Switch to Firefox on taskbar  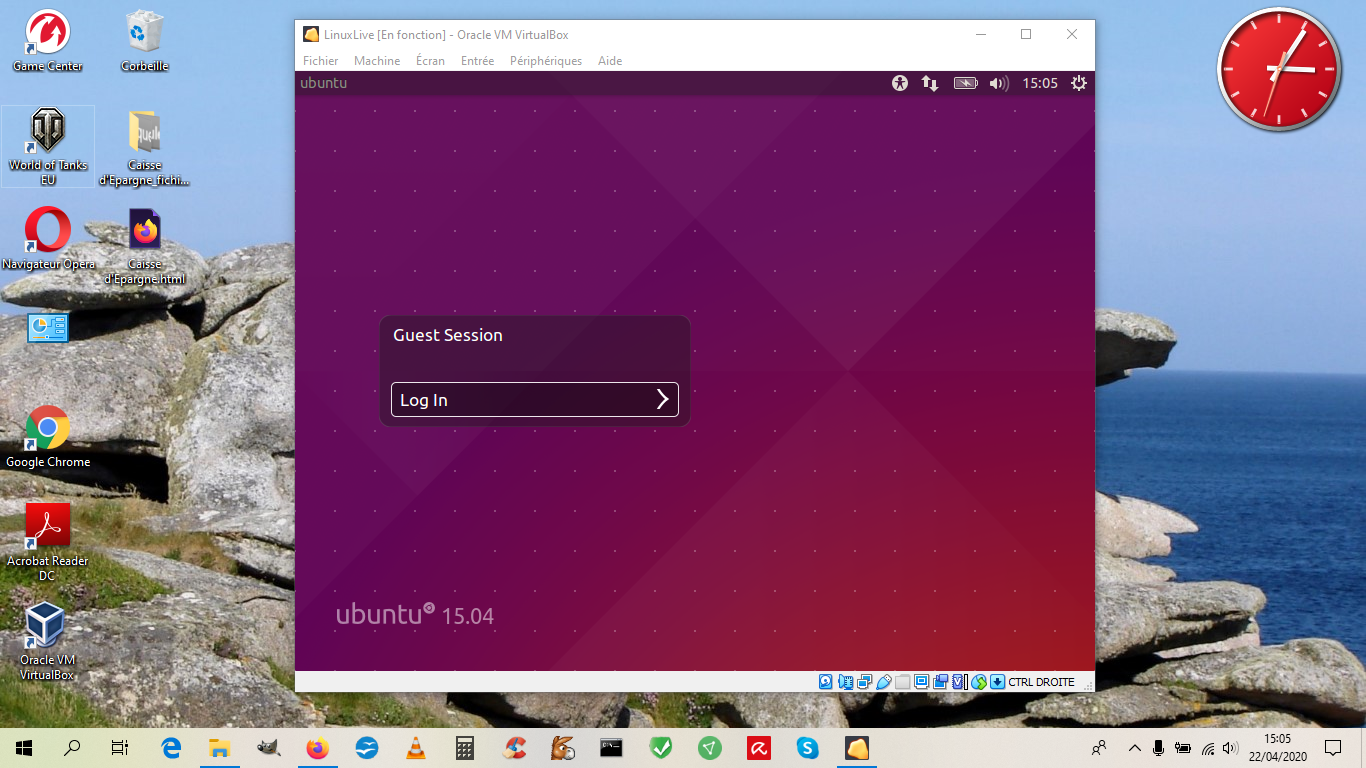(x=317, y=747)
